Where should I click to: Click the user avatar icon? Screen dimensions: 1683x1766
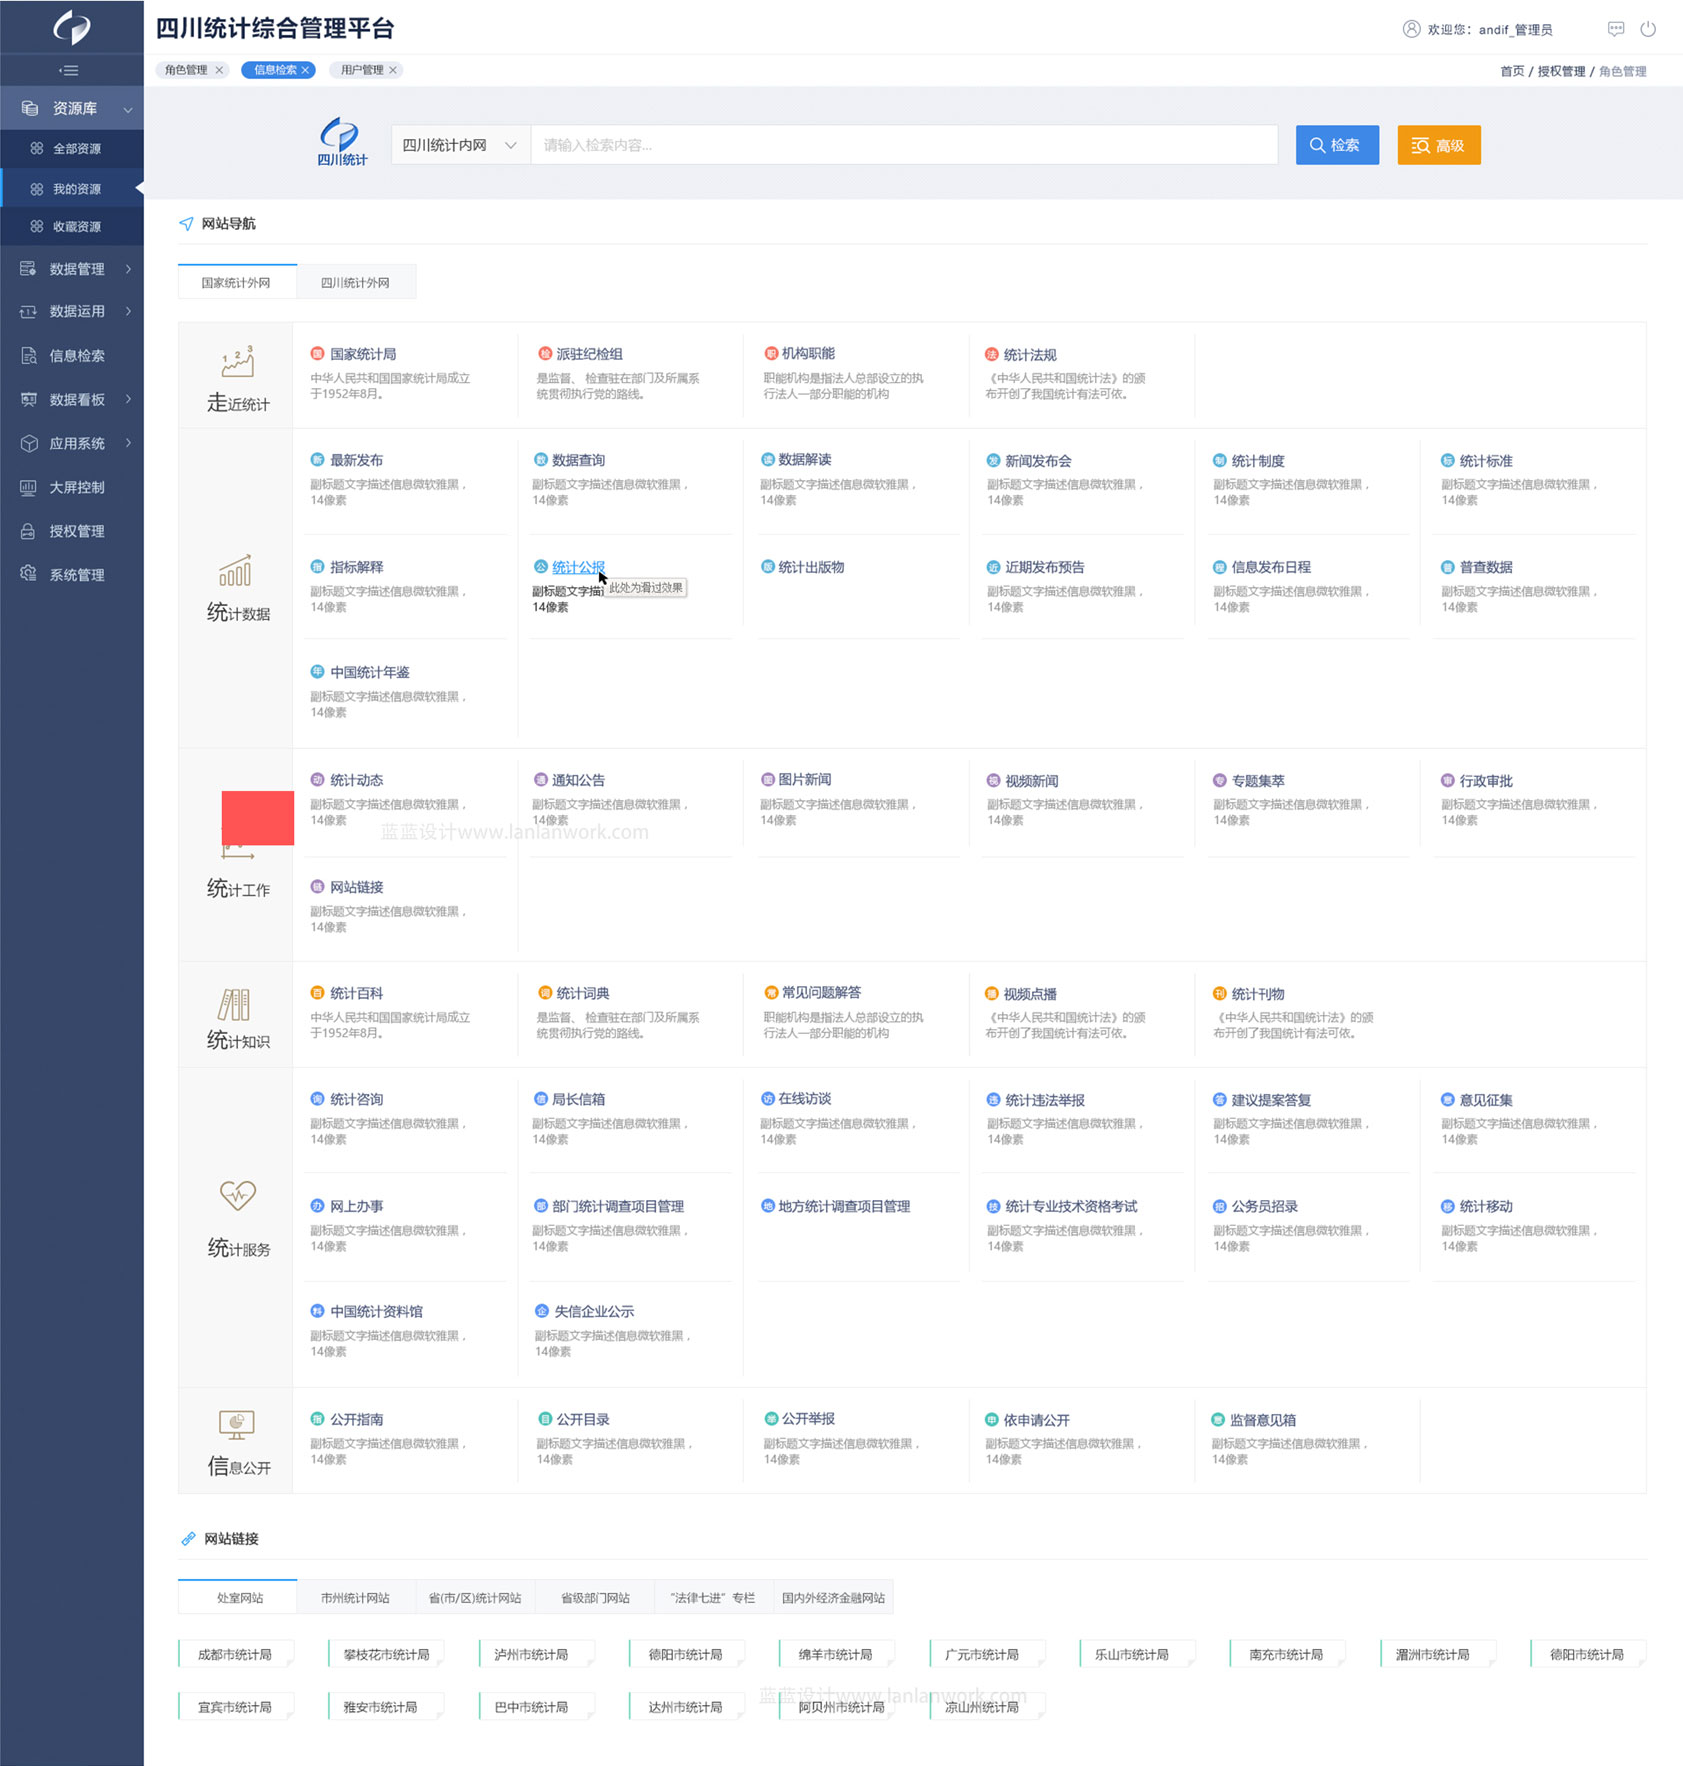pos(1411,29)
